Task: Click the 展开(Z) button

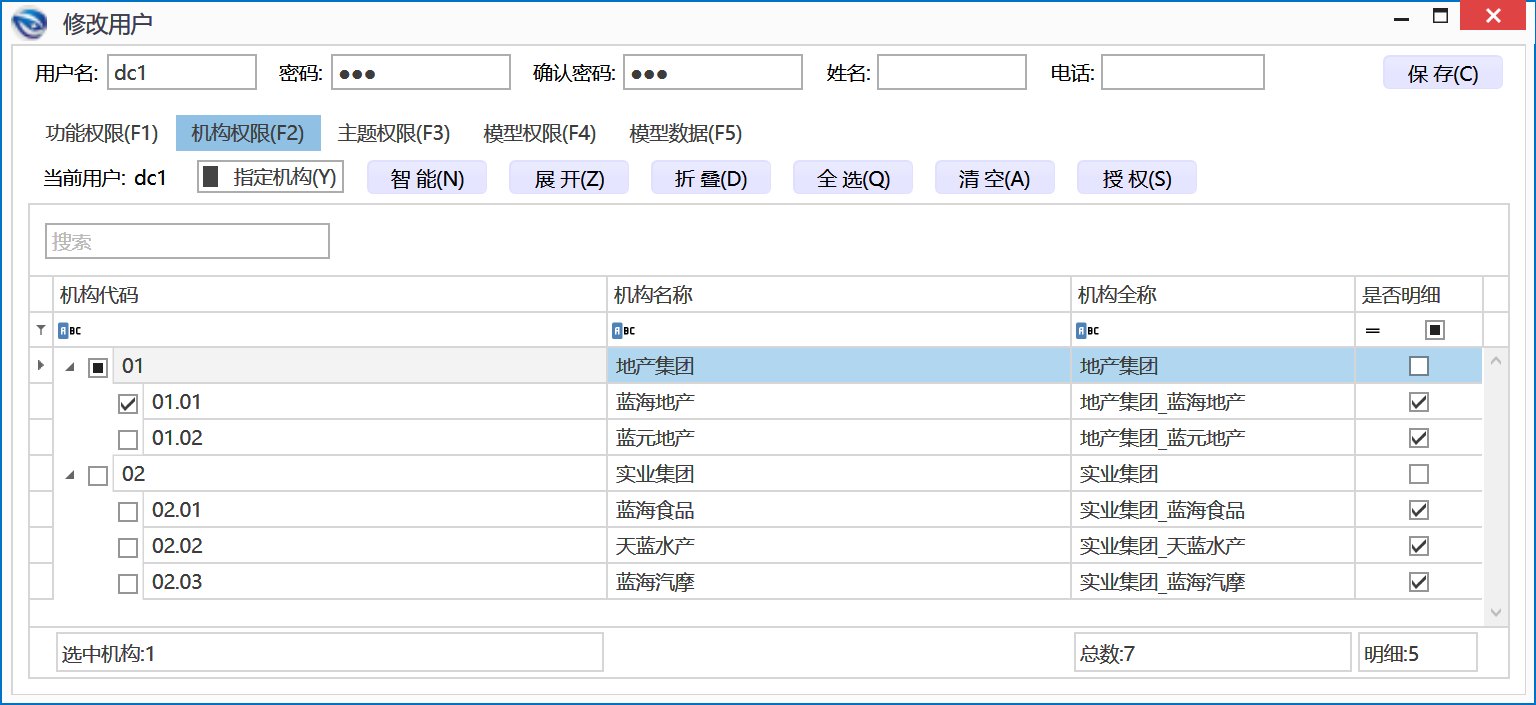Action: tap(569, 179)
